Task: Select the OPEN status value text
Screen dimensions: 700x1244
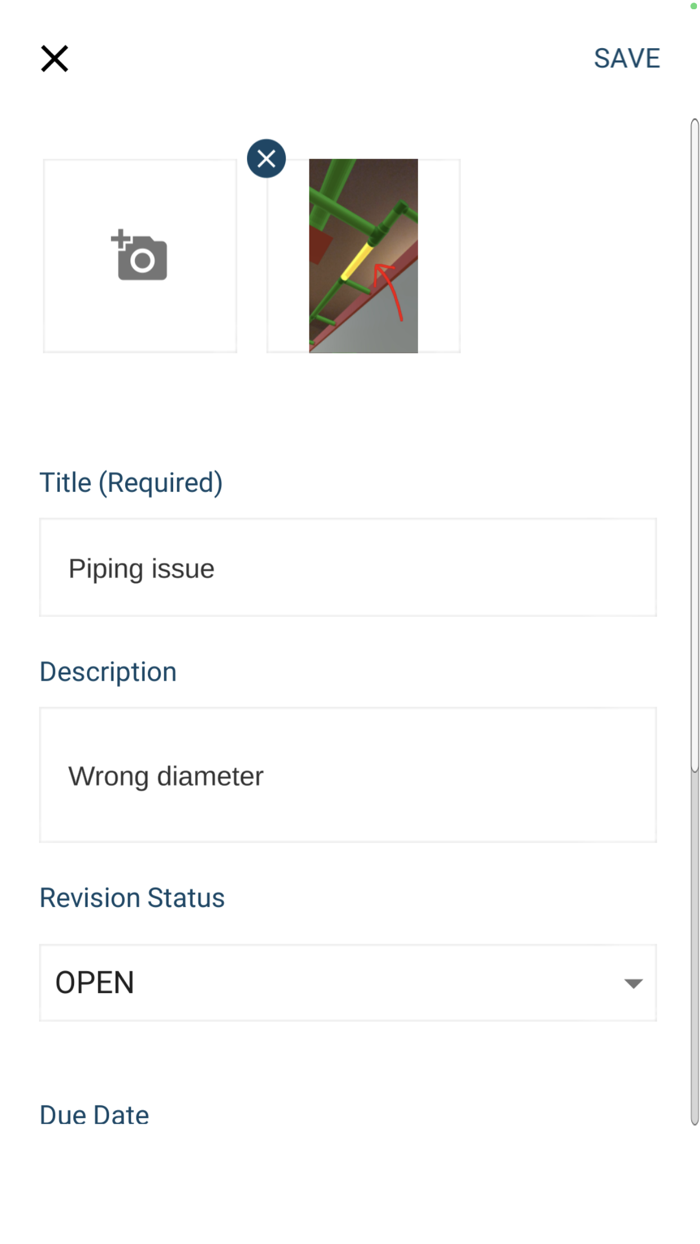Action: [x=95, y=983]
